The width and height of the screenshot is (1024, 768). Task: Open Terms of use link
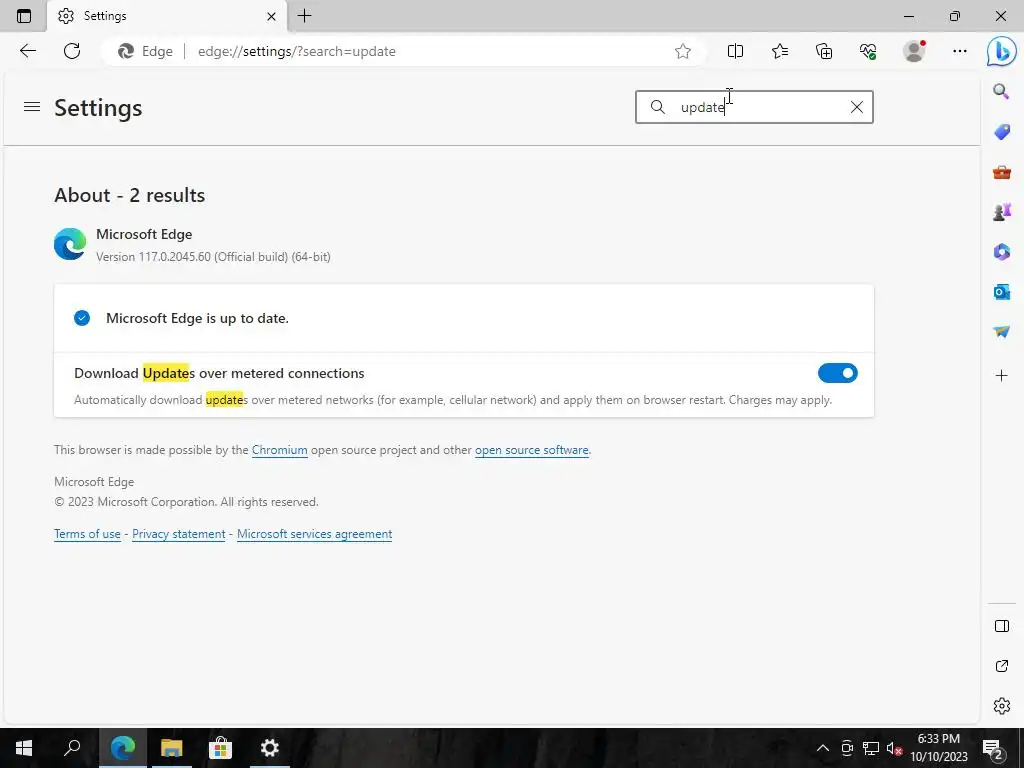pos(88,534)
